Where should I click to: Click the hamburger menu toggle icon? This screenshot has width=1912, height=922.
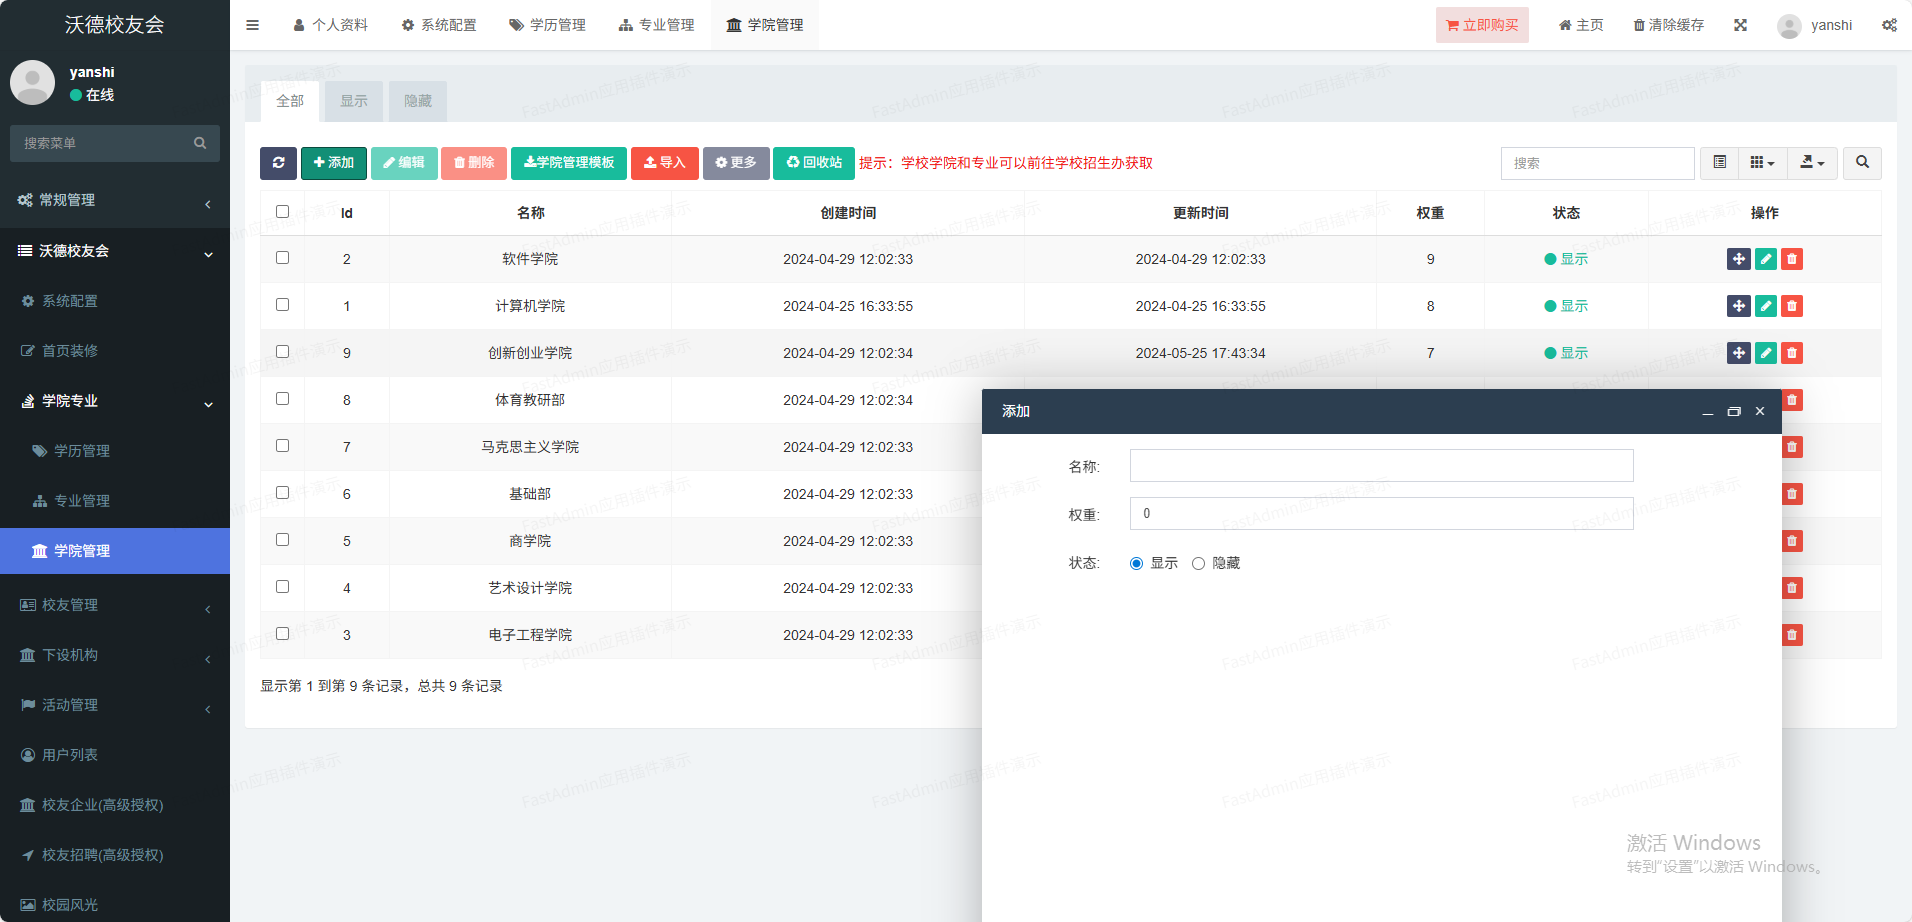pos(252,25)
